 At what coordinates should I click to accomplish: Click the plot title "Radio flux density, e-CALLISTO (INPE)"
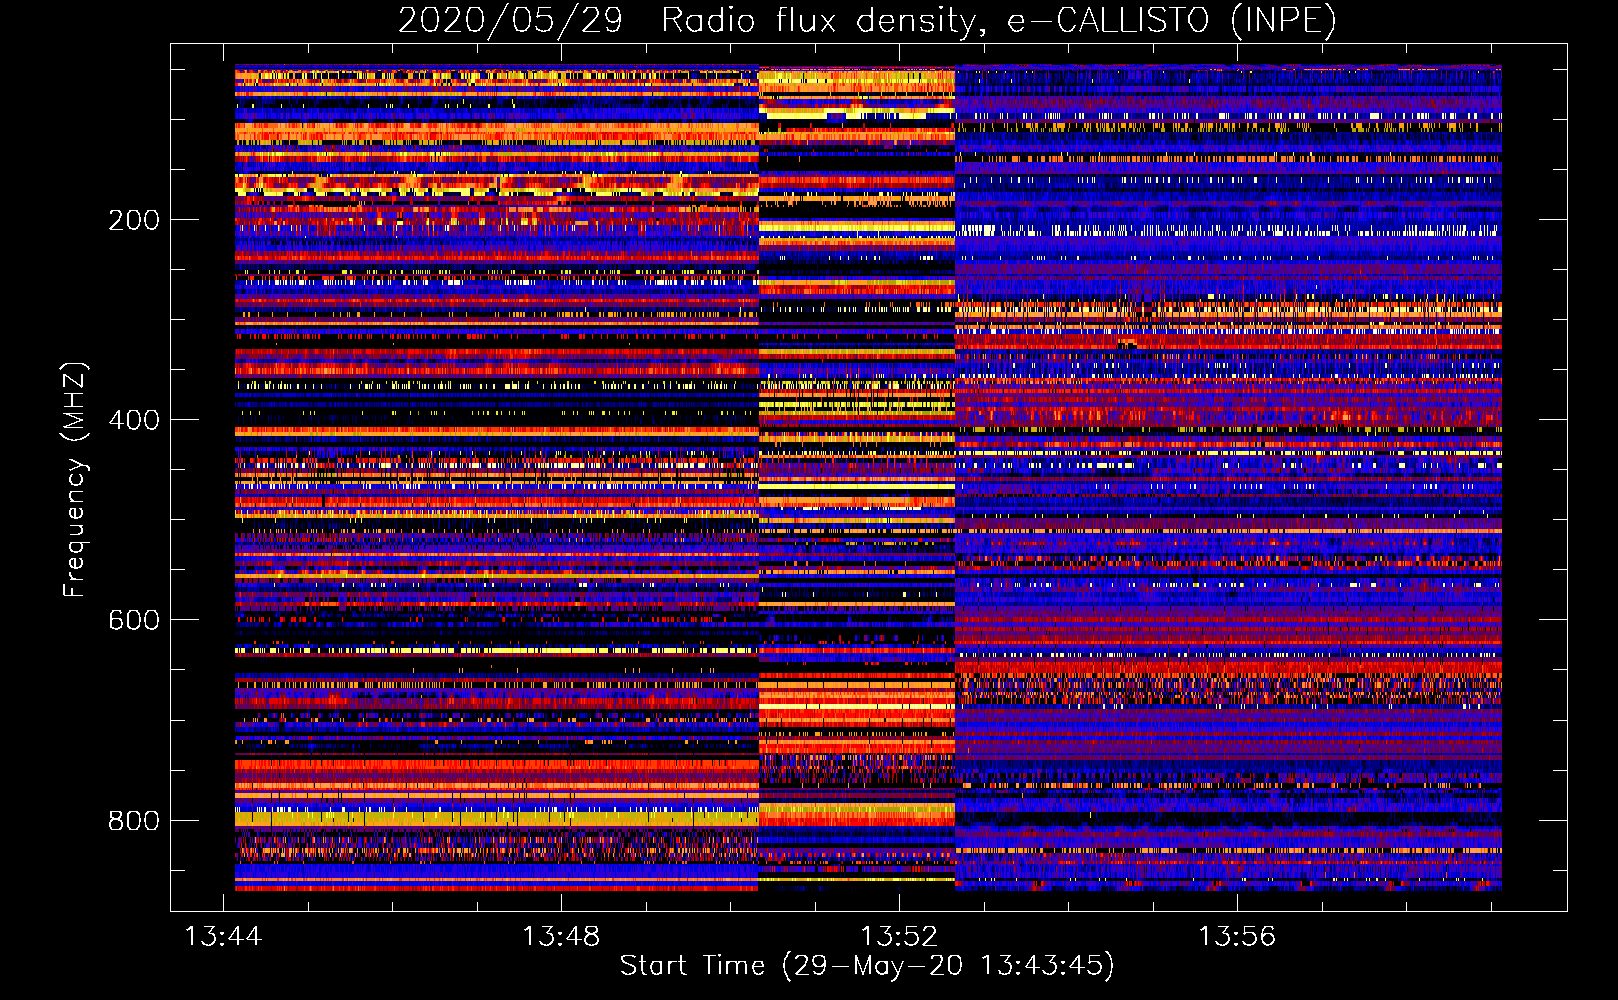(999, 20)
